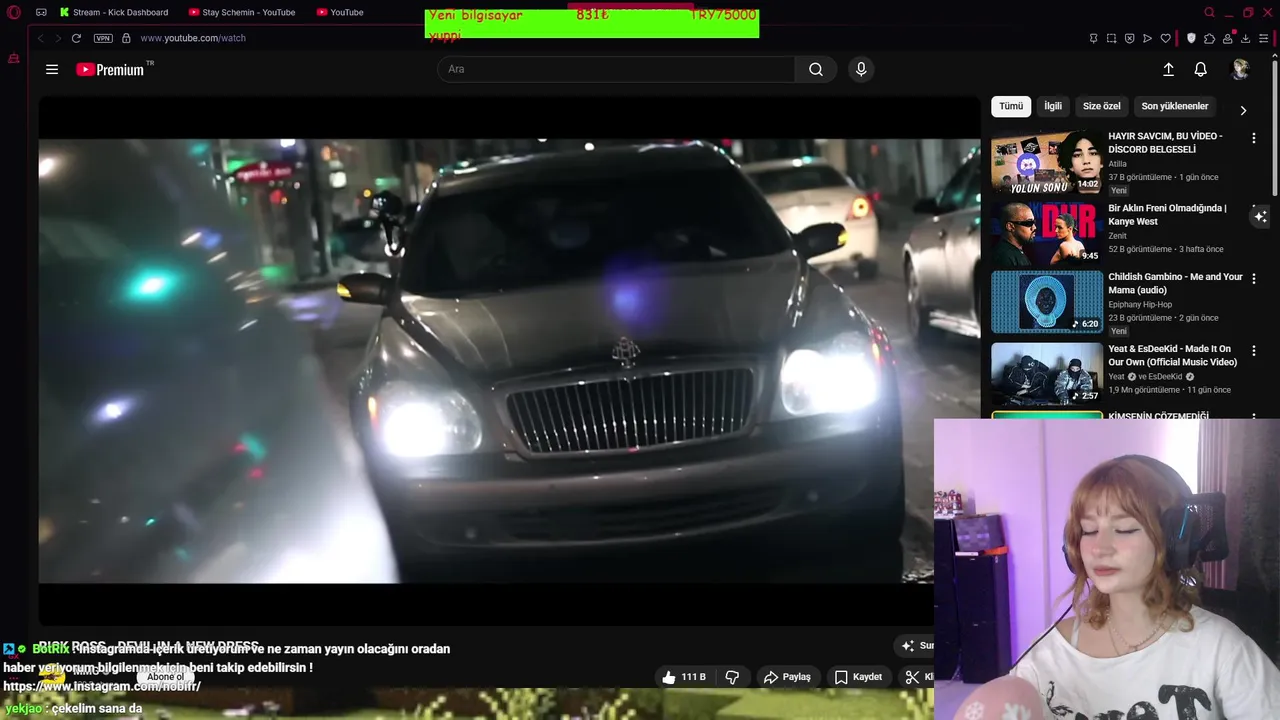Viewport: 1280px width, 720px height.
Task: Like the video with thumbs up
Action: click(x=683, y=677)
